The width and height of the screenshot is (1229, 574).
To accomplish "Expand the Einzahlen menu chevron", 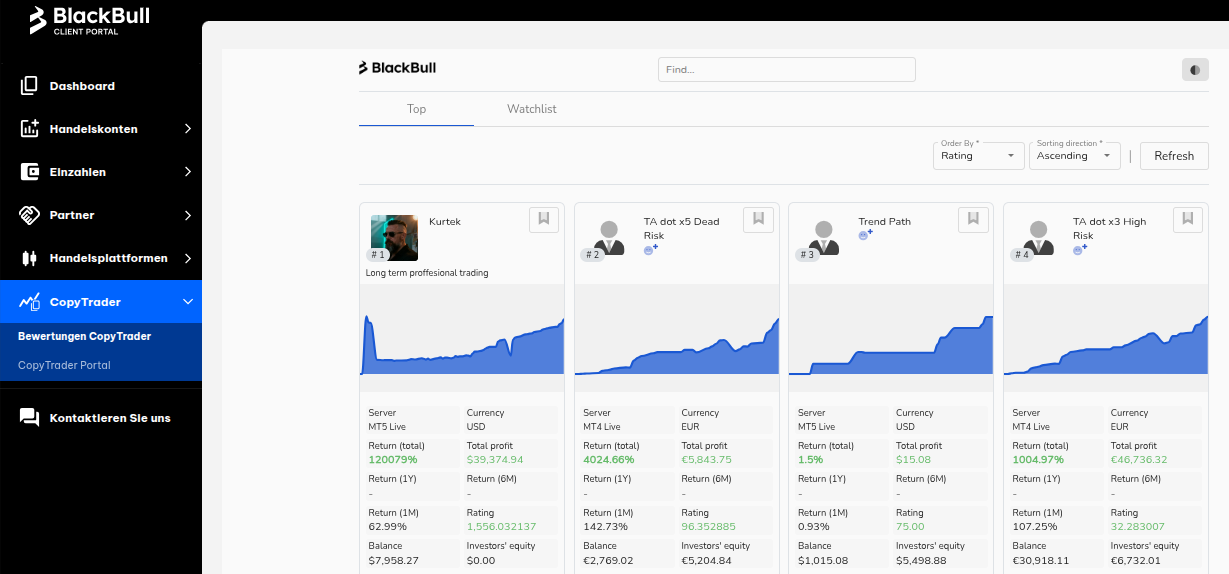I will coord(187,172).
